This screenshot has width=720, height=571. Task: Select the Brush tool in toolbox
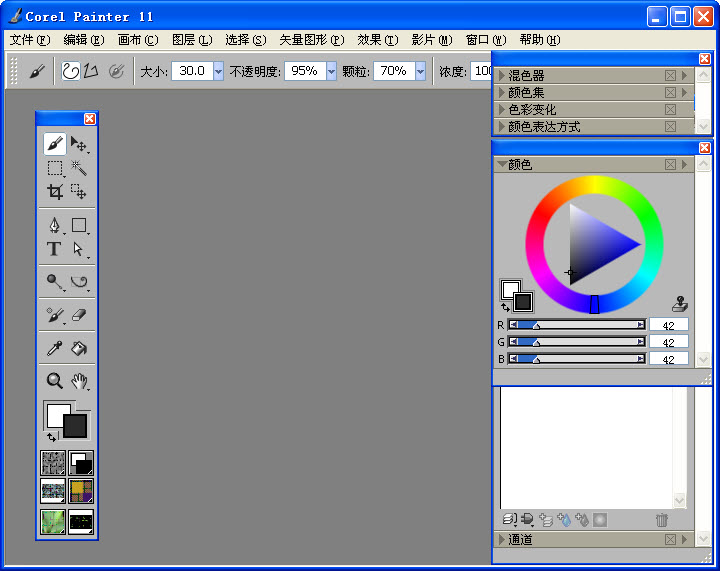[55, 144]
